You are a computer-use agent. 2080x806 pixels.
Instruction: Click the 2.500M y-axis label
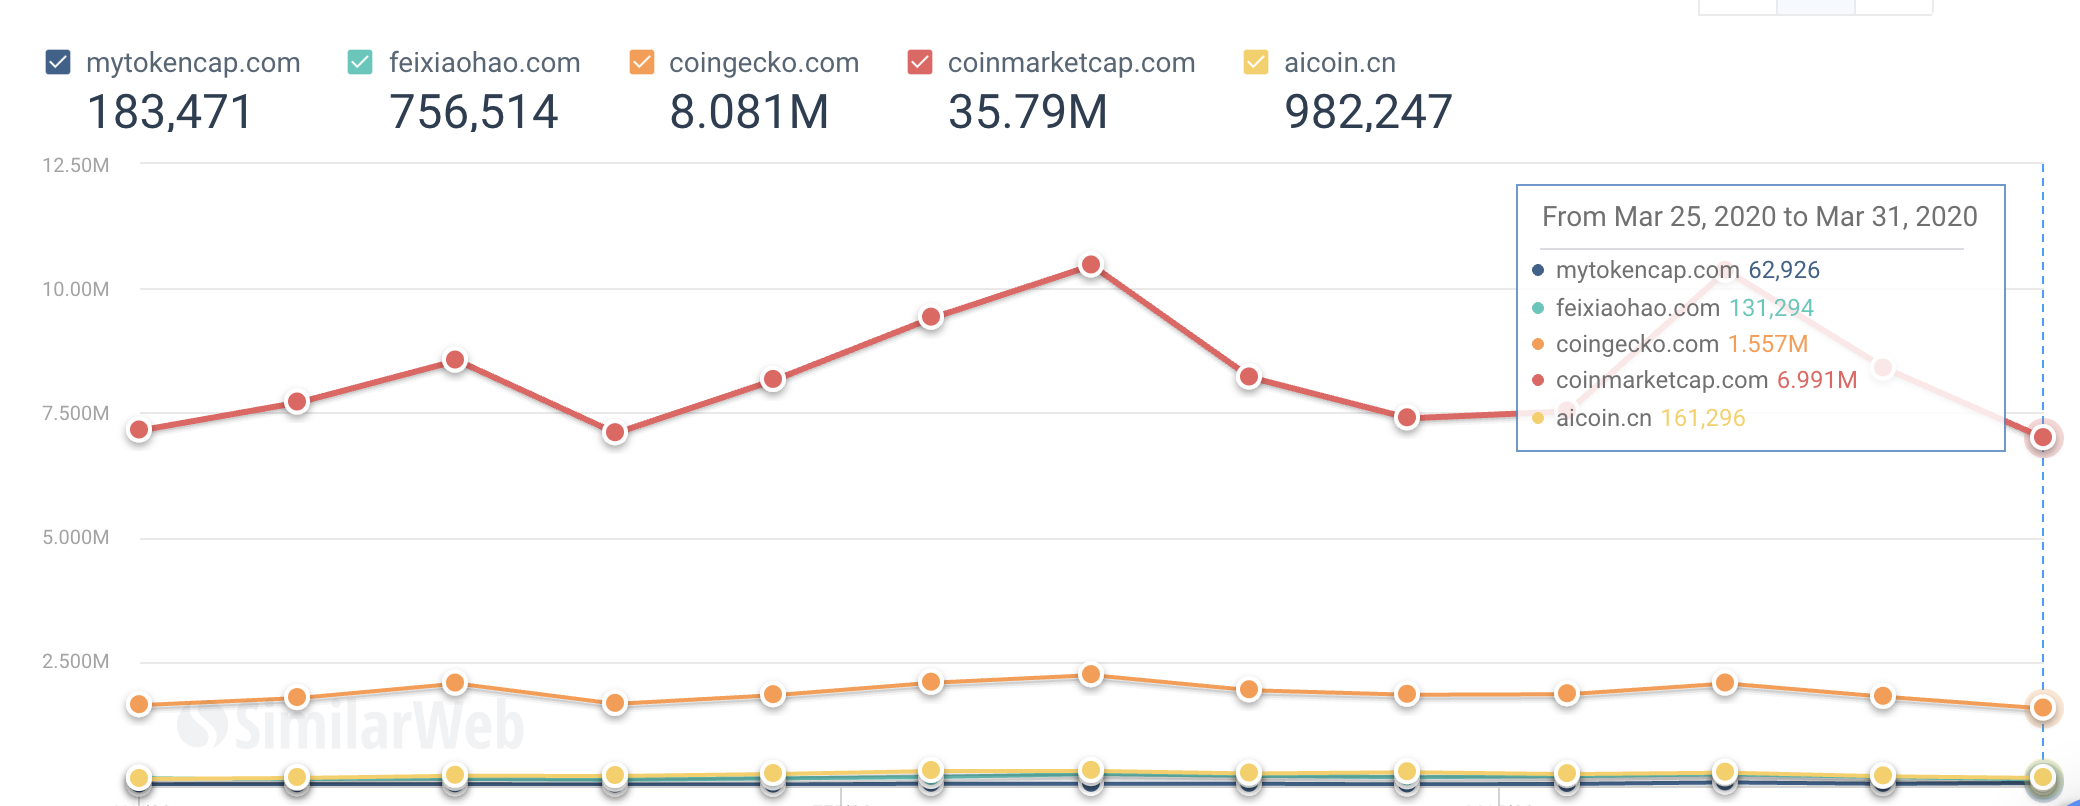[x=76, y=661]
